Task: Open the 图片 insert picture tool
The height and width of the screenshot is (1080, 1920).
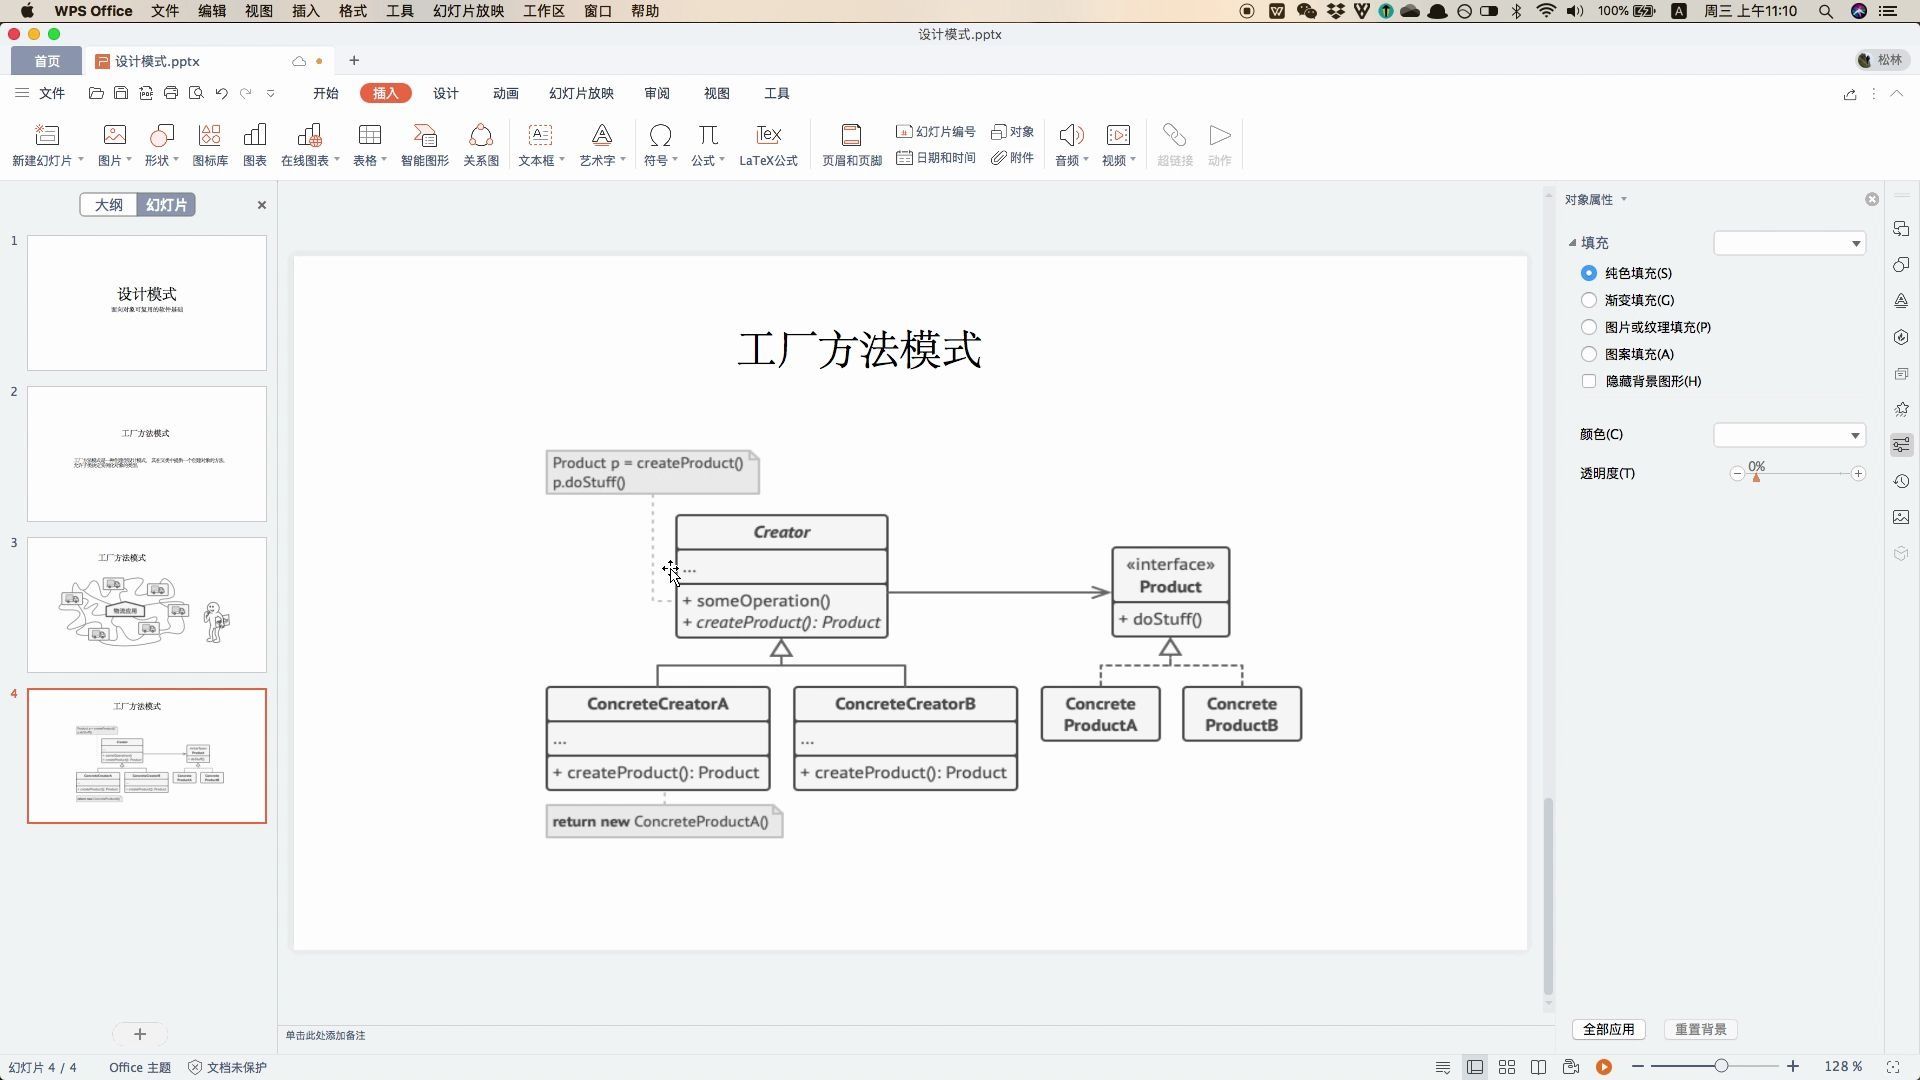Action: 114,135
